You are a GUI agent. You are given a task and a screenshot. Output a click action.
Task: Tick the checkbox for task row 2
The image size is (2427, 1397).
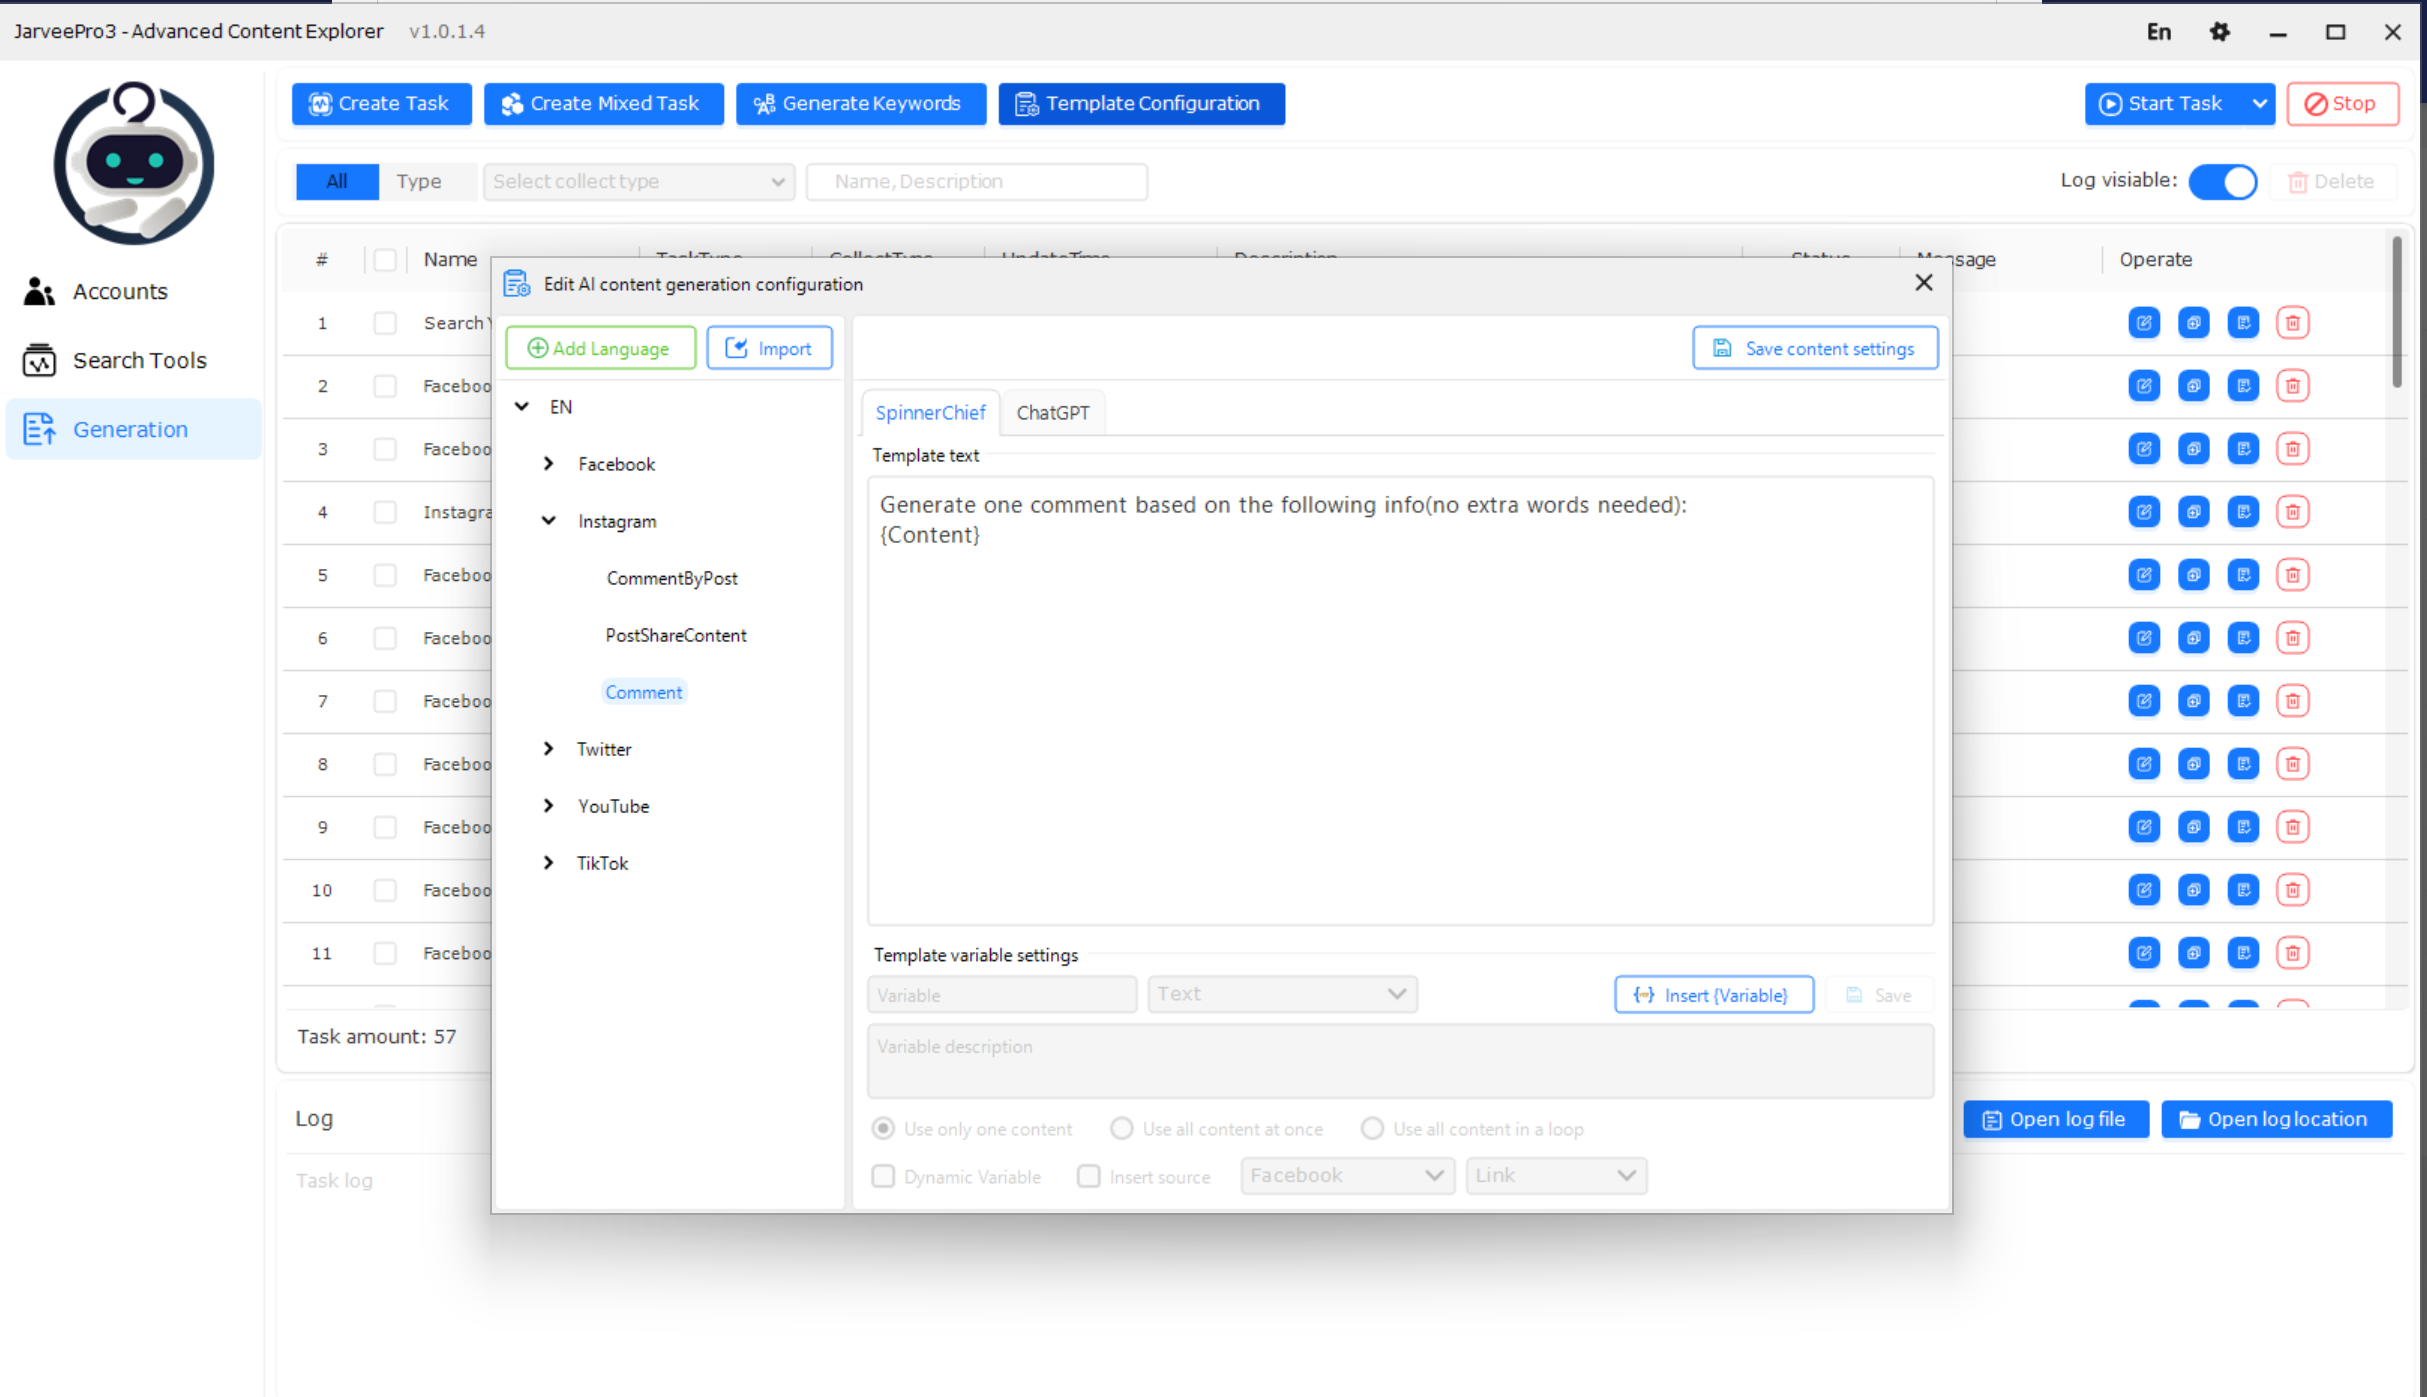coord(385,386)
